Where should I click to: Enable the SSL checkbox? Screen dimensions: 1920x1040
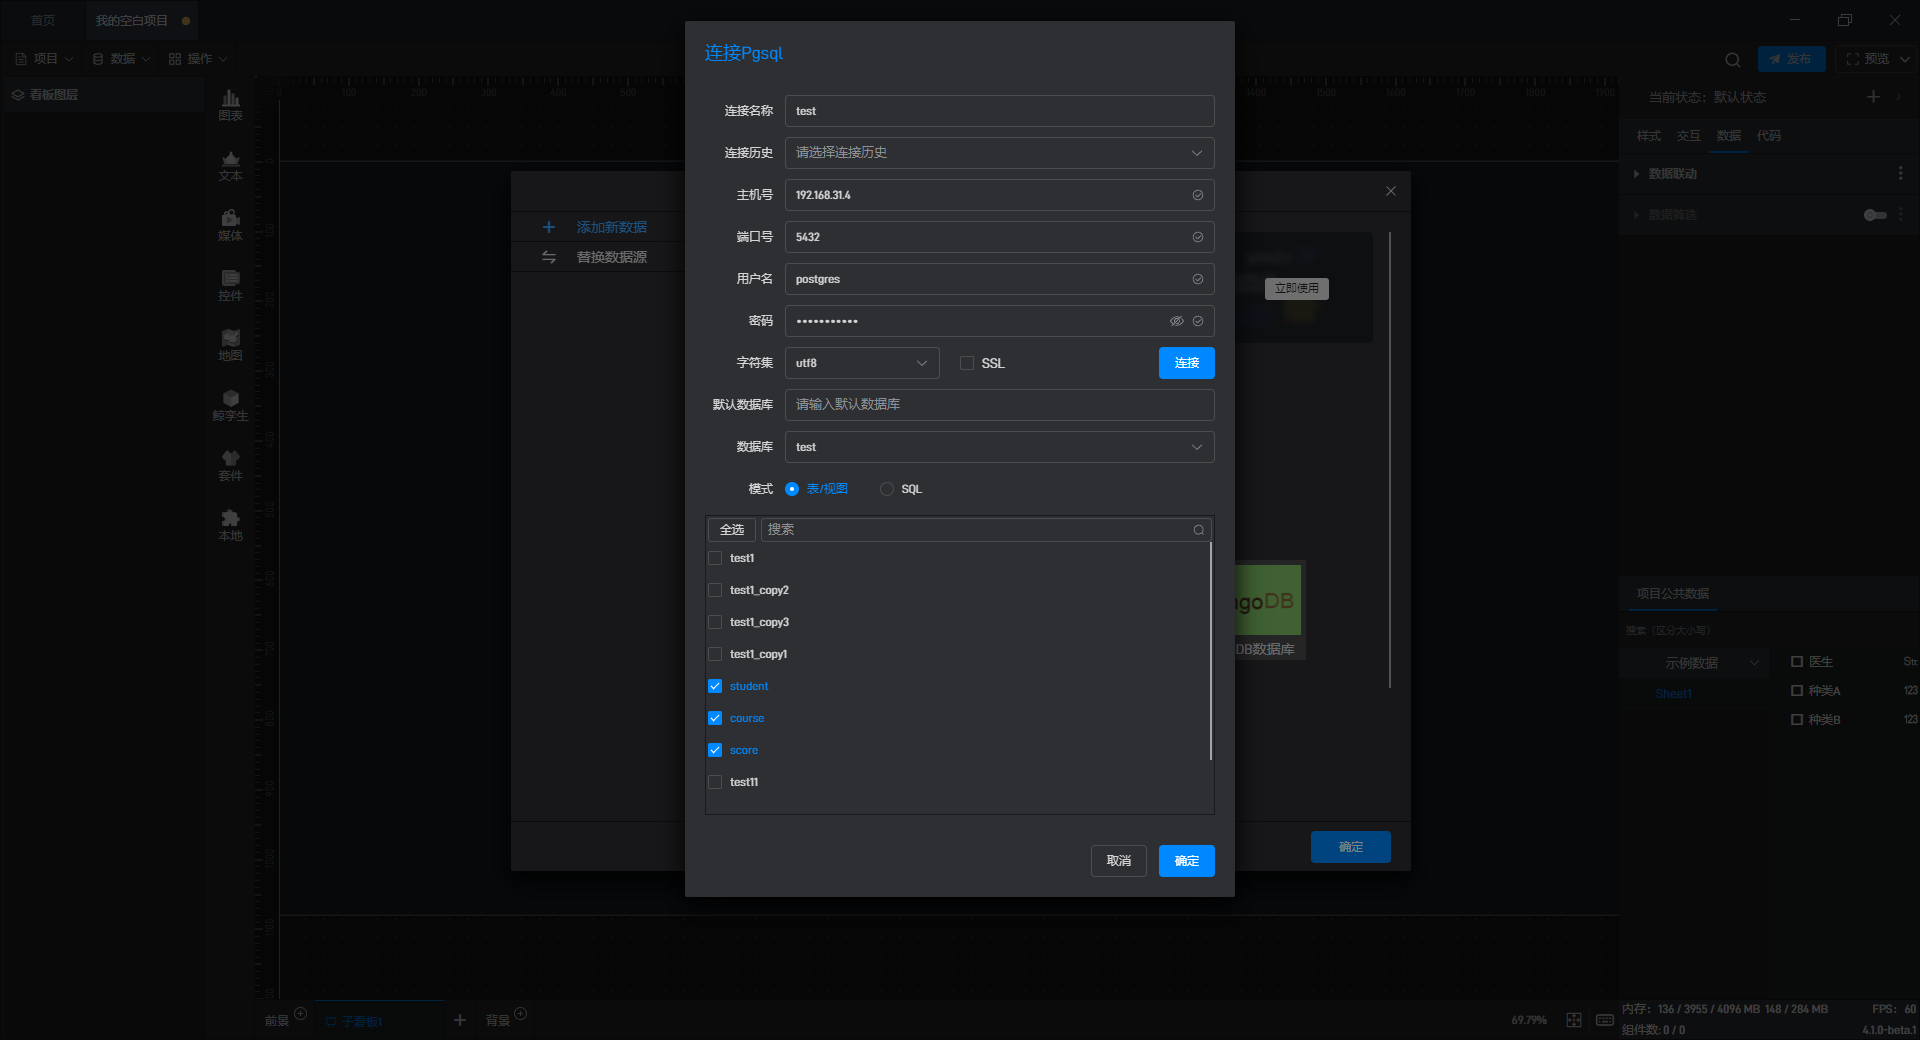[967, 363]
